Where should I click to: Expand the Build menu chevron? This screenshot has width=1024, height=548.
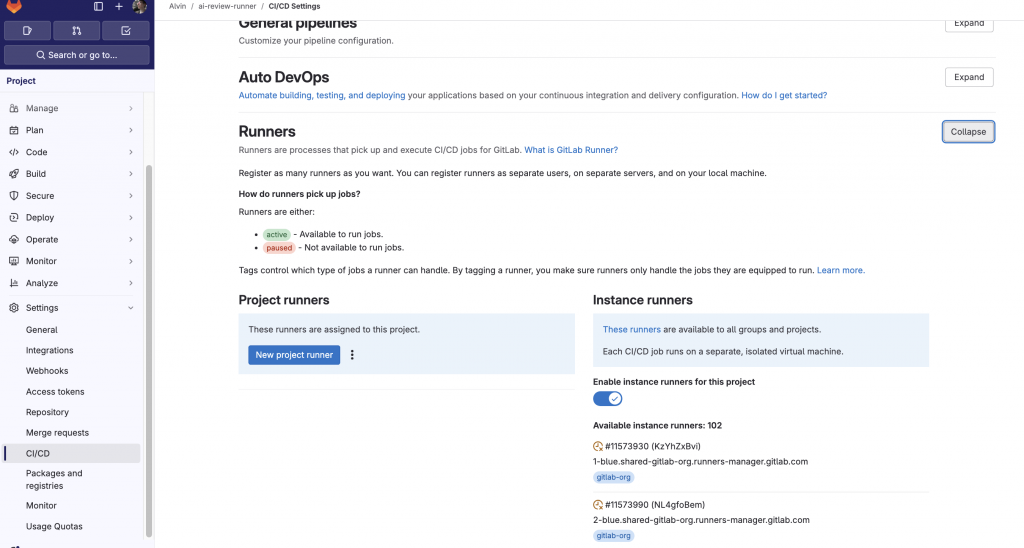[x=131, y=174]
